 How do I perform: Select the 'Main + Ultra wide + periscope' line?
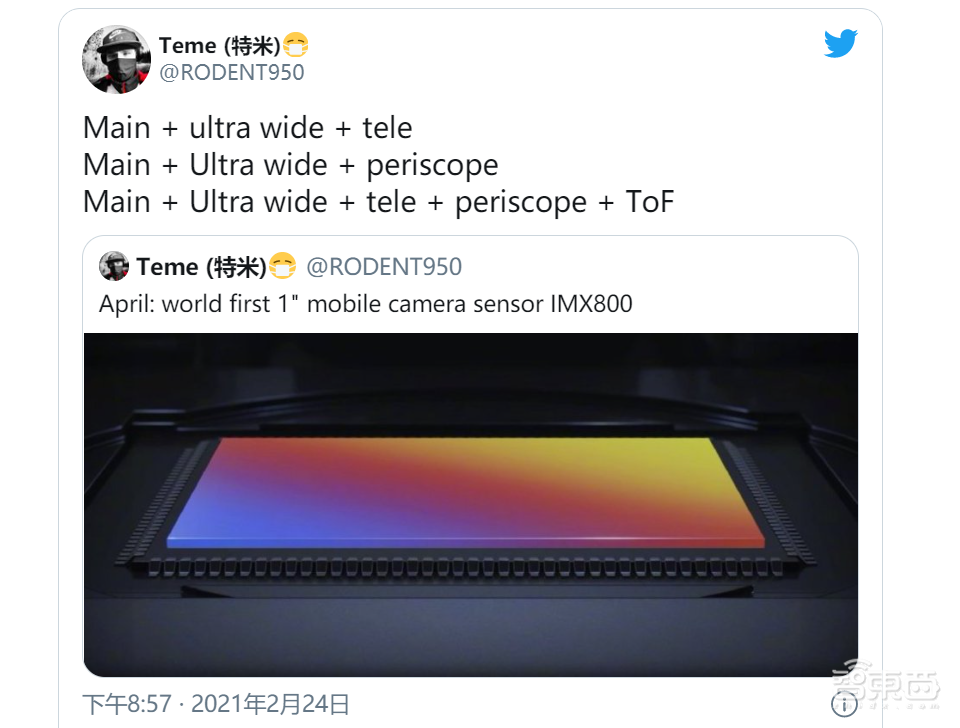pos(291,165)
